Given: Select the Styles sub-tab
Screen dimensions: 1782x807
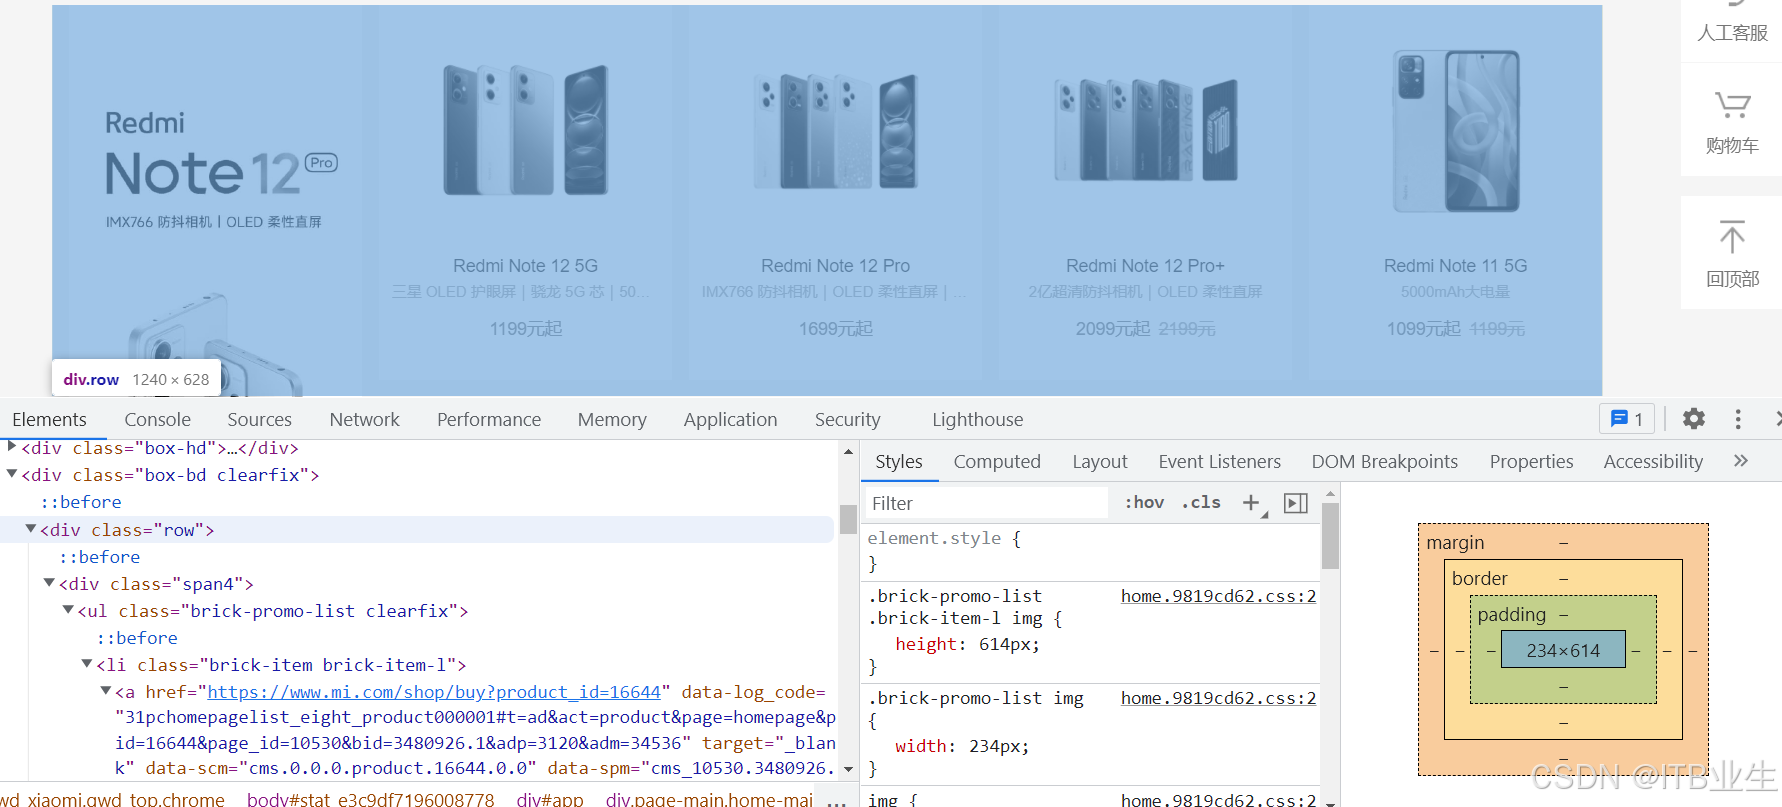Looking at the screenshot, I should tap(898, 461).
